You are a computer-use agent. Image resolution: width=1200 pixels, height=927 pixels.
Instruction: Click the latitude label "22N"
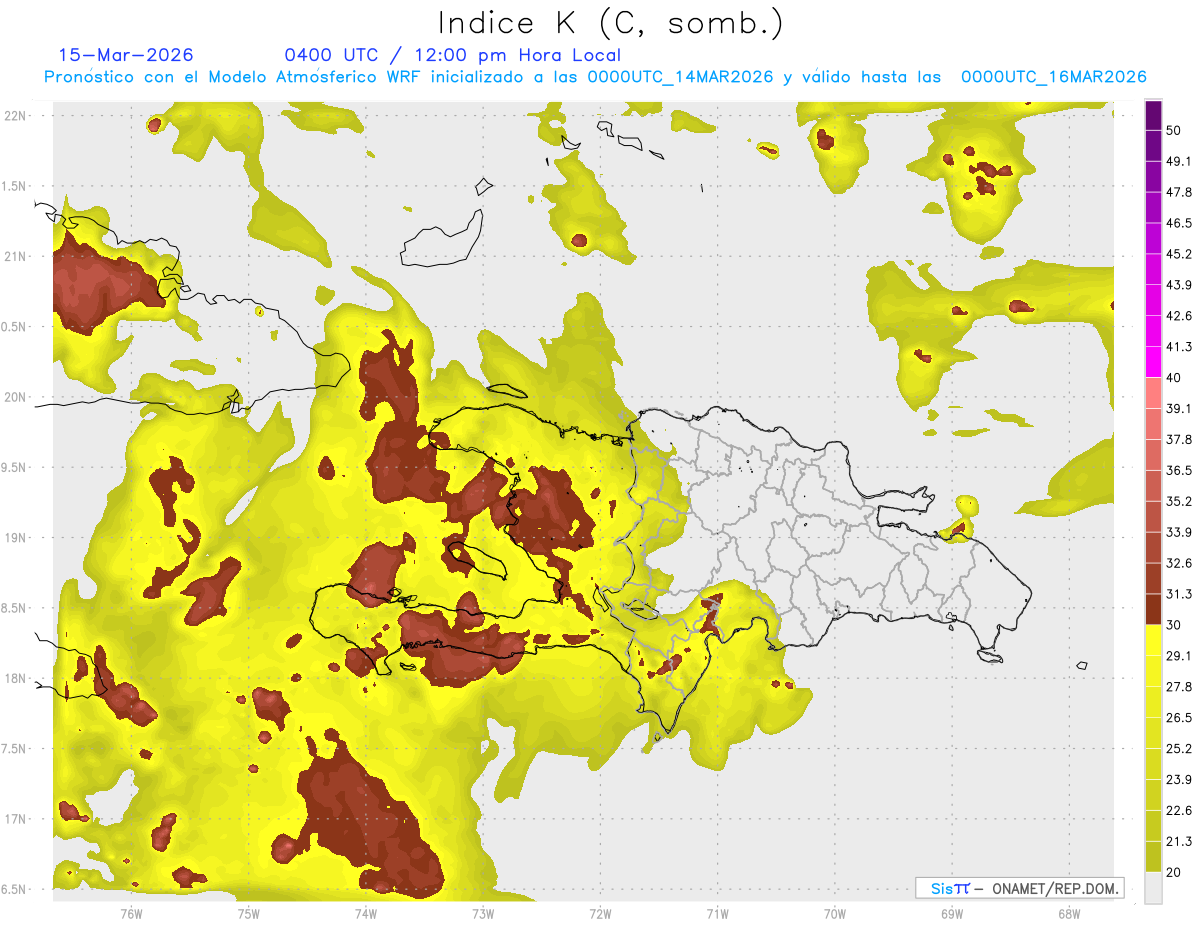[x=15, y=115]
